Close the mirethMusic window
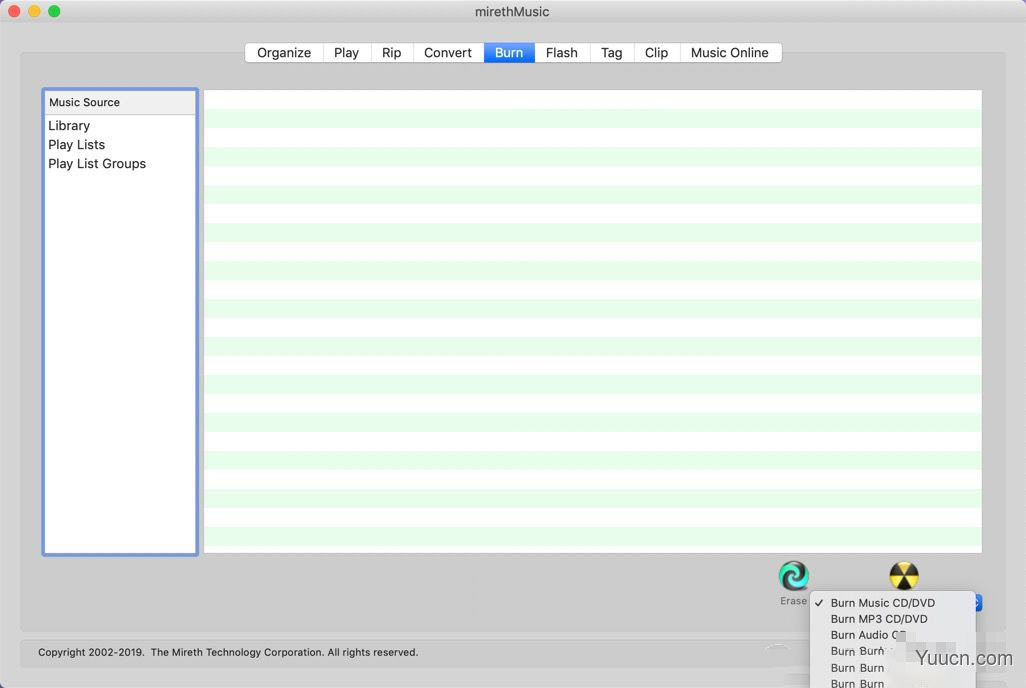 click(14, 11)
